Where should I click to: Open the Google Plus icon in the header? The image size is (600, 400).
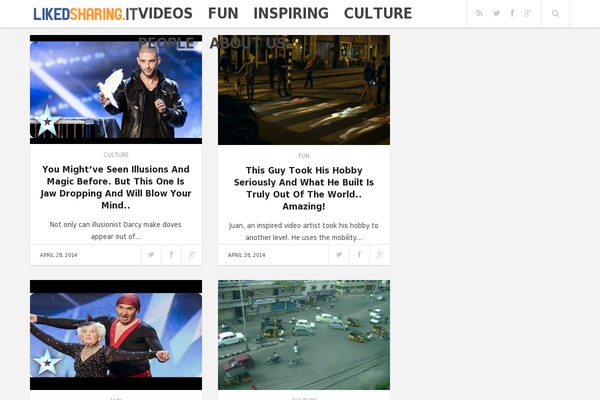click(527, 13)
